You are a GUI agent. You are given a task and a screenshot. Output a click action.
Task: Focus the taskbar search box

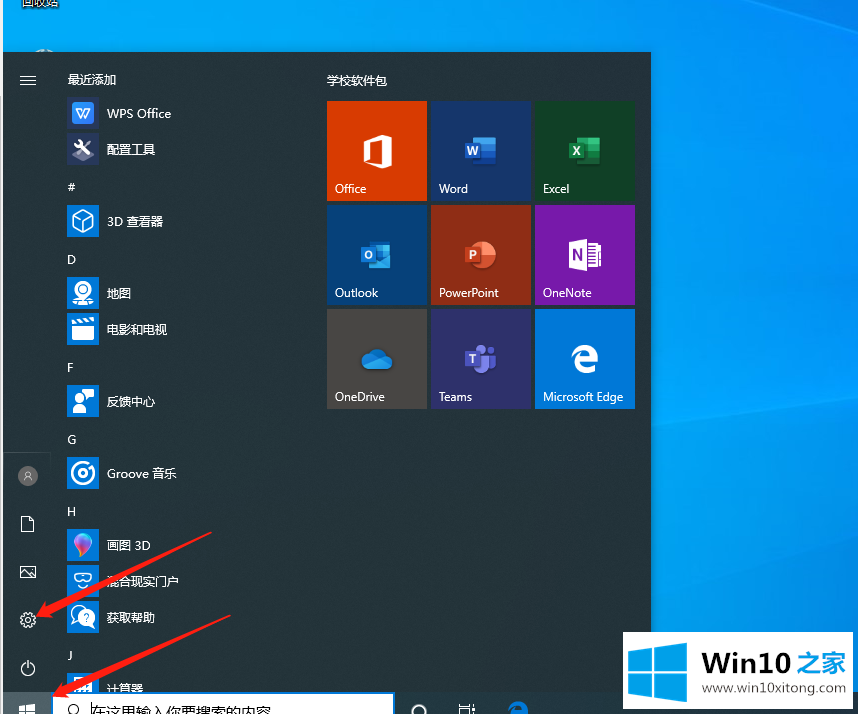[x=223, y=705]
